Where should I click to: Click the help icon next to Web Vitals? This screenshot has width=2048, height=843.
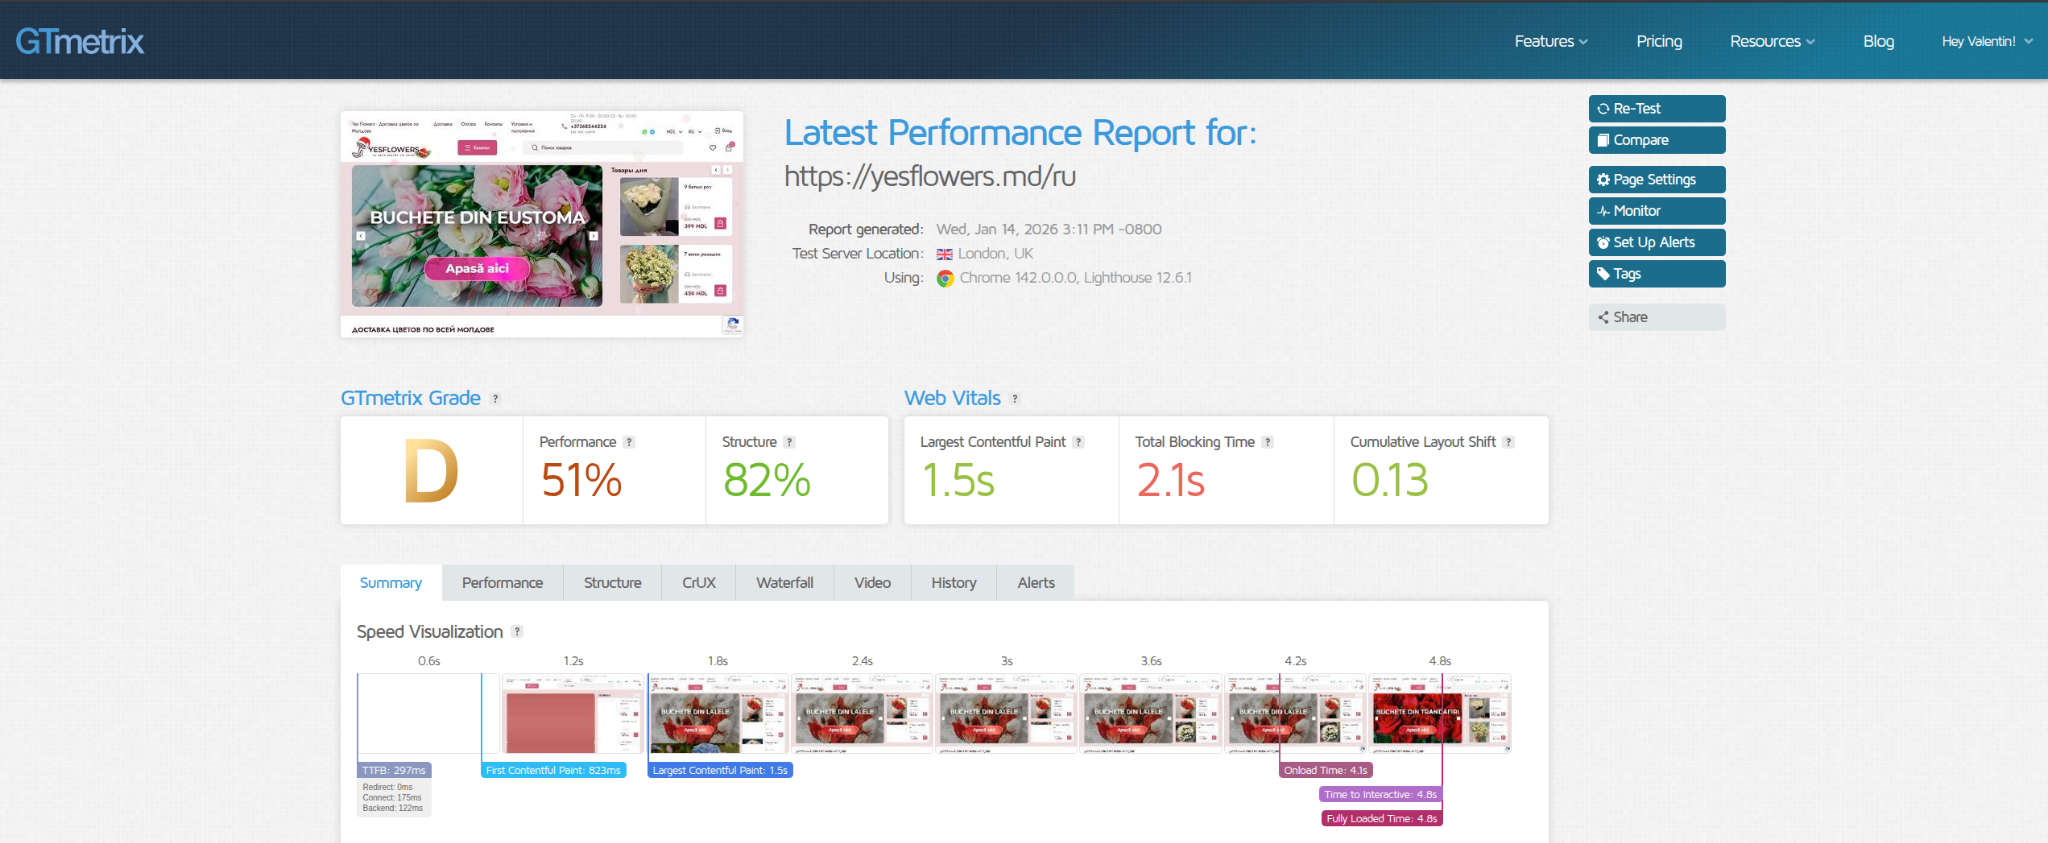click(1015, 399)
